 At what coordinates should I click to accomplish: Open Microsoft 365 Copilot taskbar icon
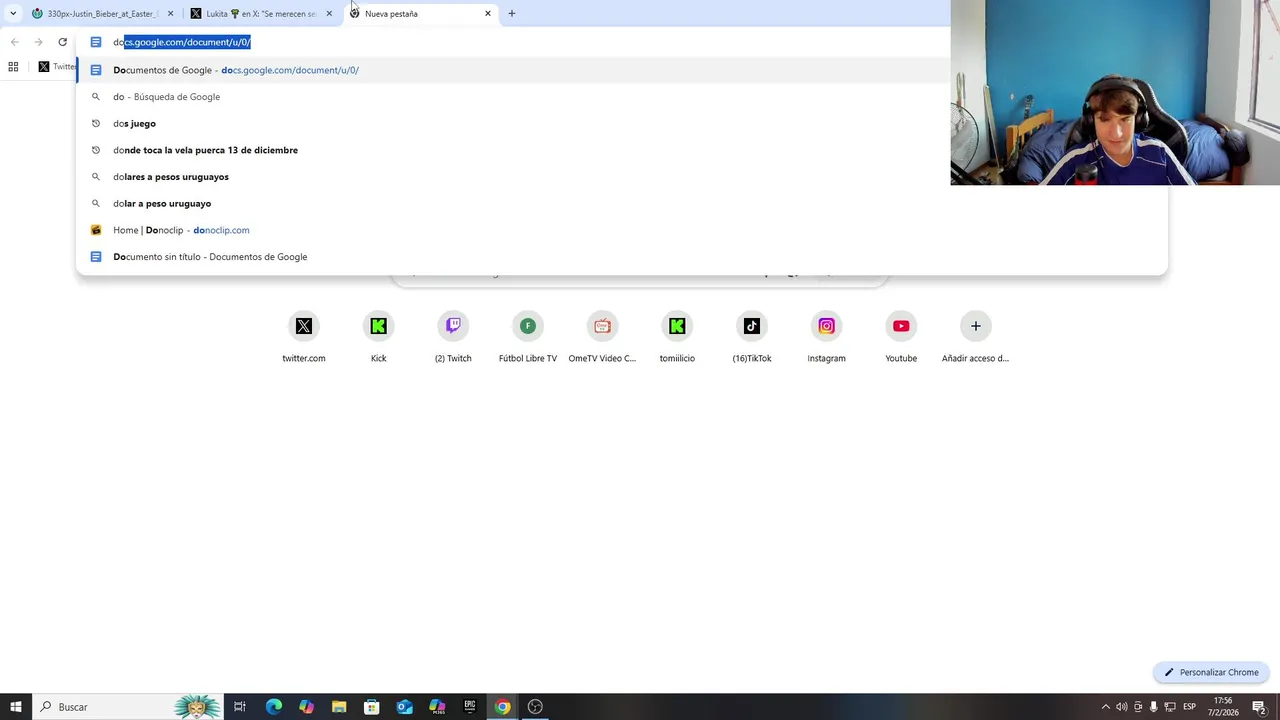[437, 707]
